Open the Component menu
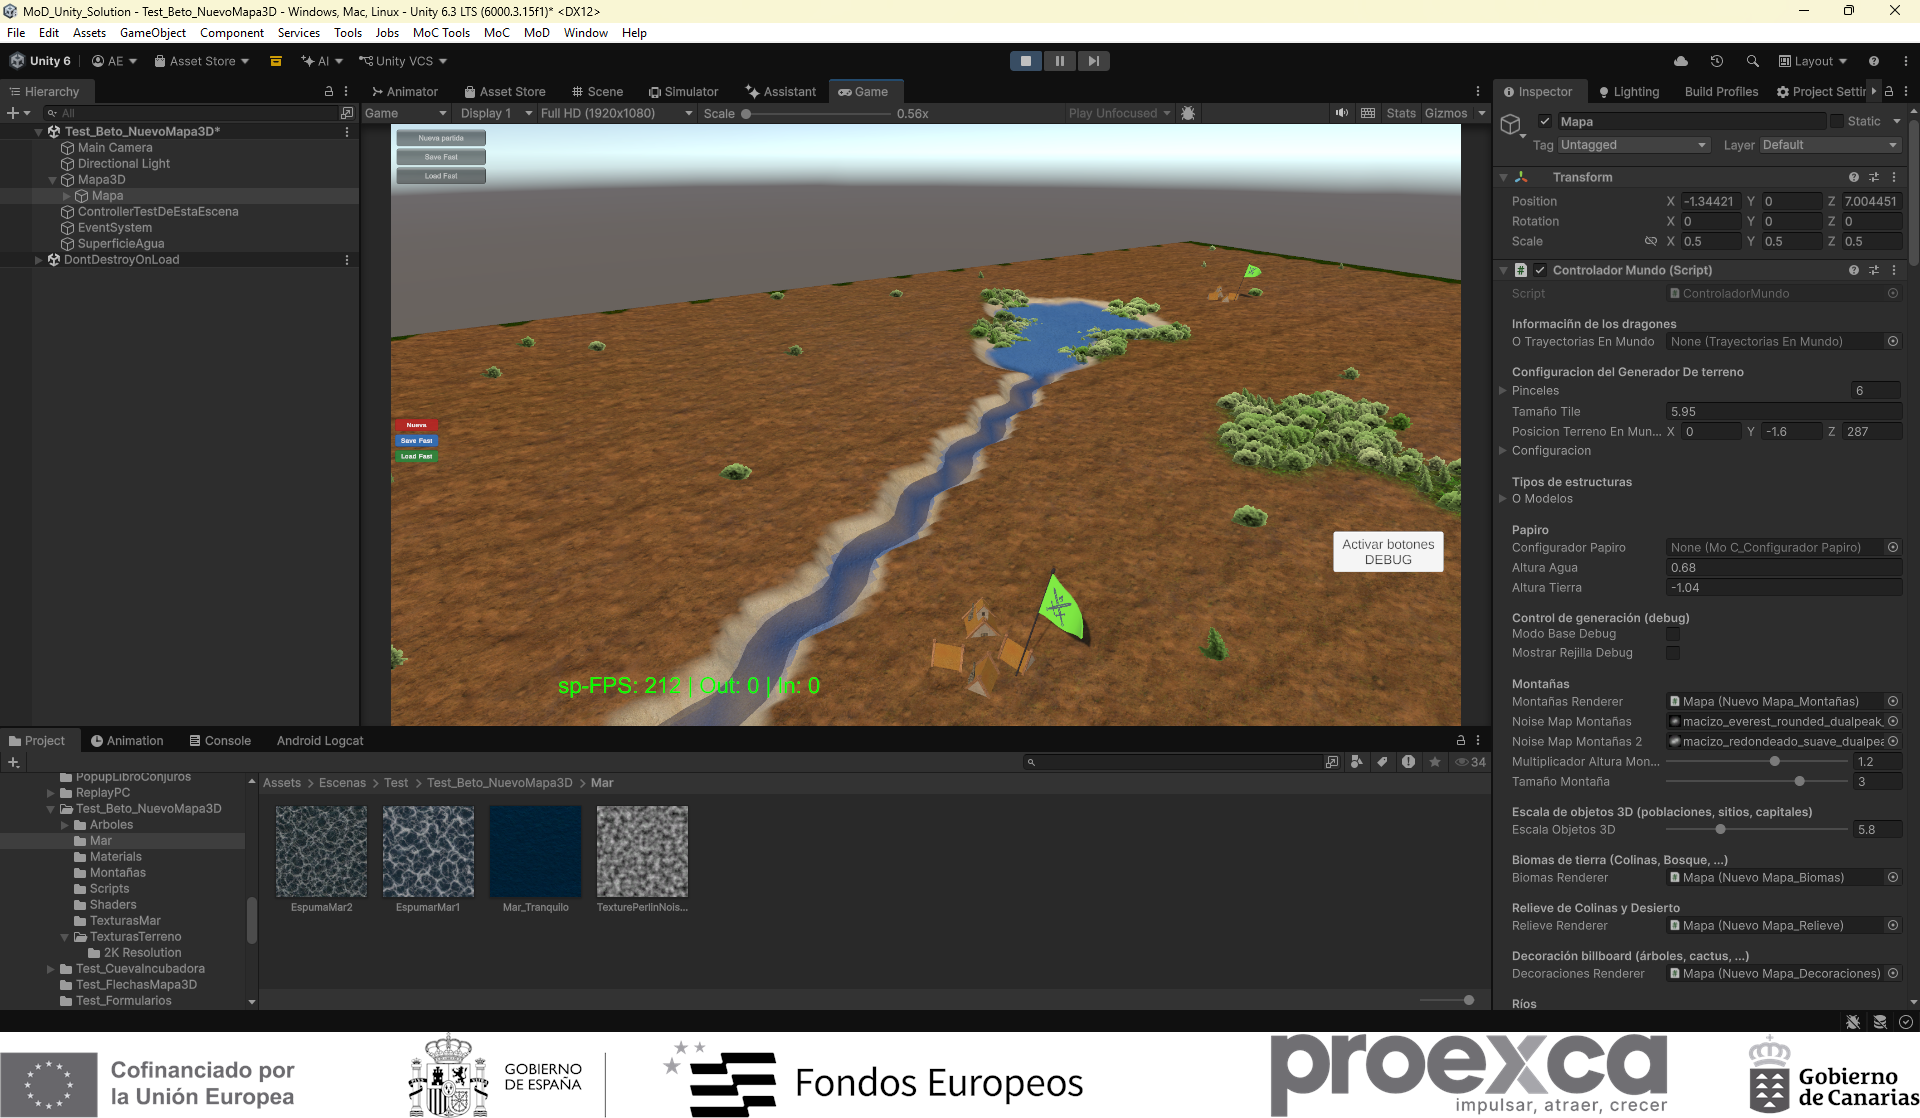This screenshot has width=1920, height=1118. click(x=232, y=33)
